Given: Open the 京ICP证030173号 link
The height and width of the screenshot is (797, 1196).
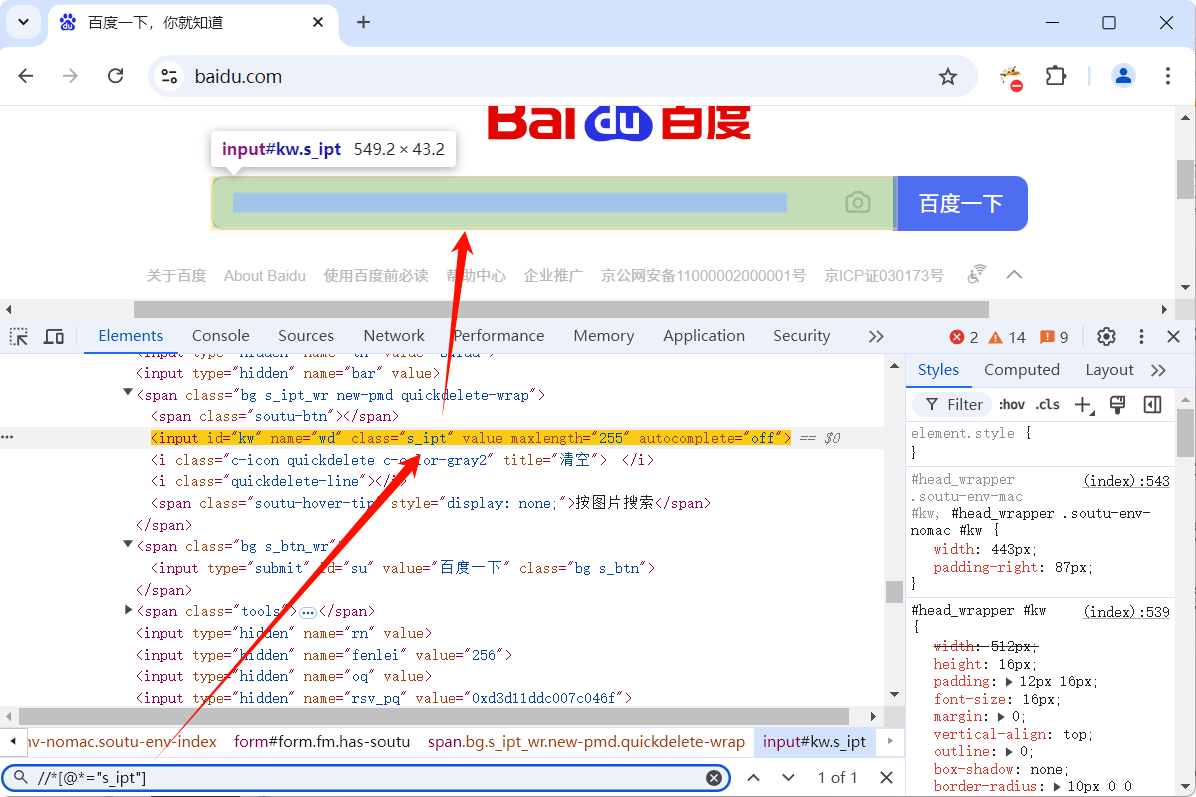Looking at the screenshot, I should tap(883, 275).
